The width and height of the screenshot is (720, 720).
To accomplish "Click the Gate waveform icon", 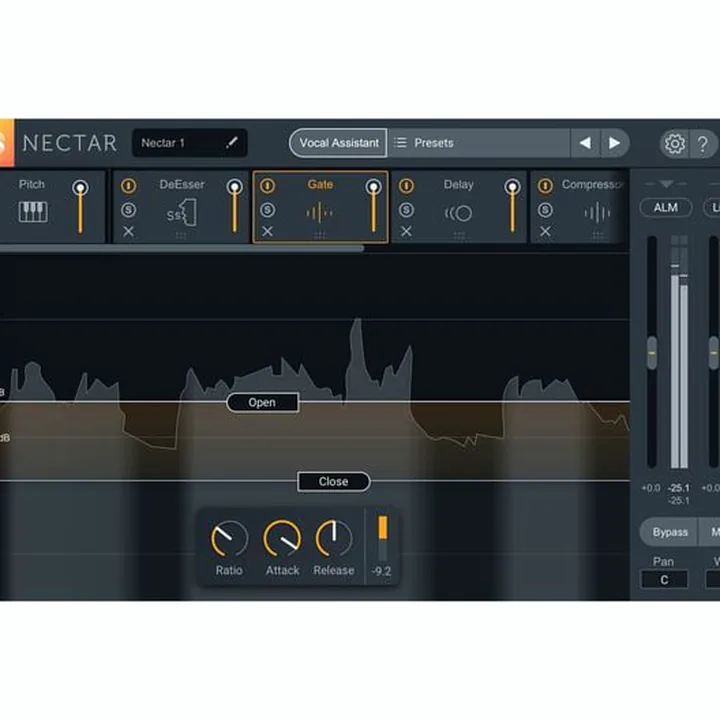I will pos(320,213).
